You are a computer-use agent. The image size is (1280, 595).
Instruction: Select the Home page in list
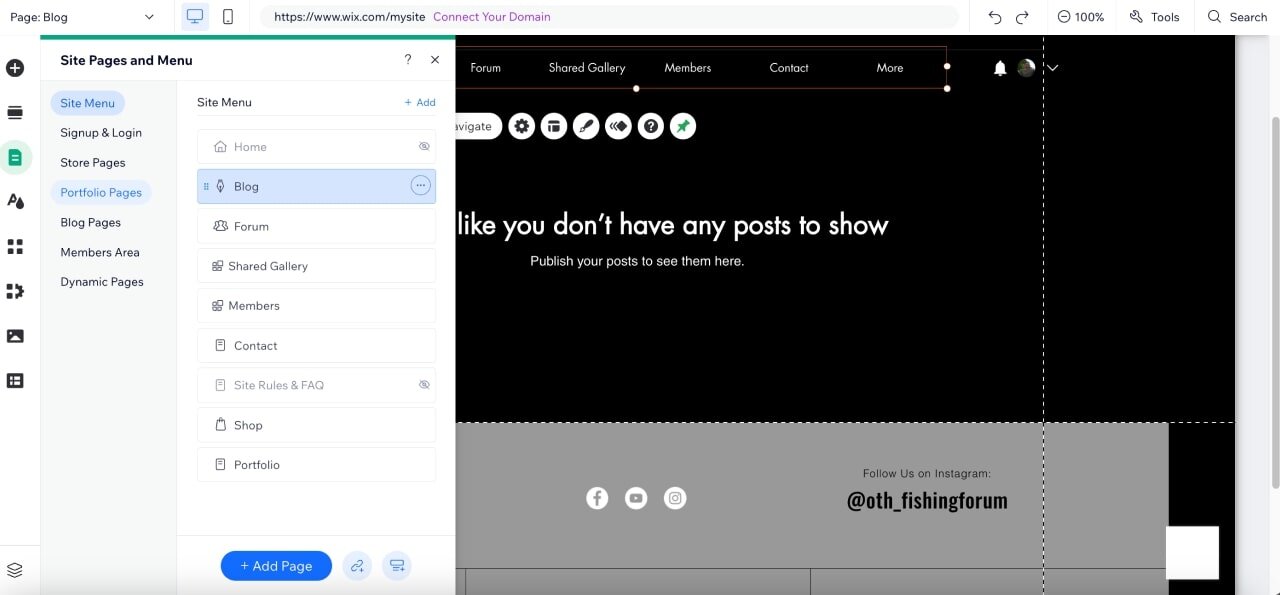click(316, 147)
